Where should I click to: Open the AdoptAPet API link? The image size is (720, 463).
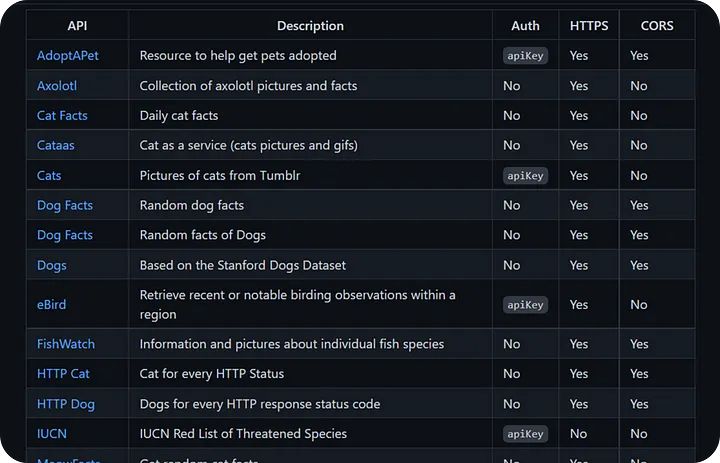[68, 56]
